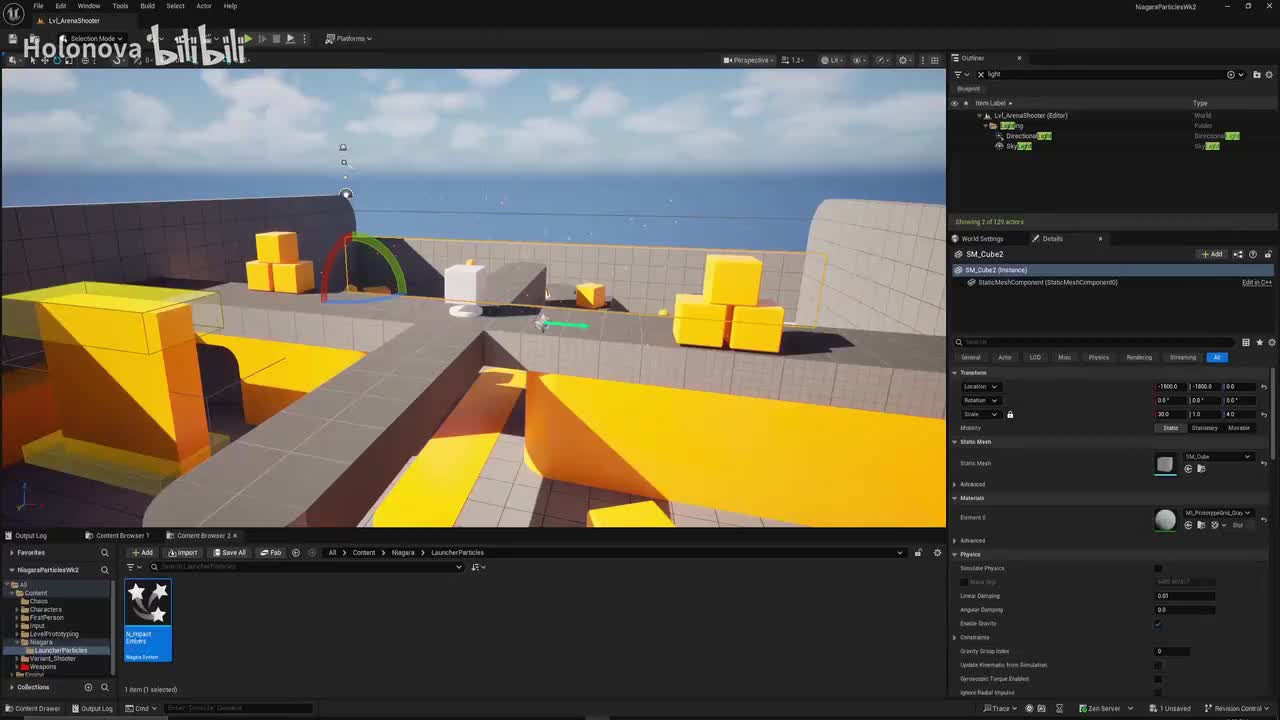Screen dimensions: 1280x720
Task: Open play mode options (three dots)
Action: 304,38
